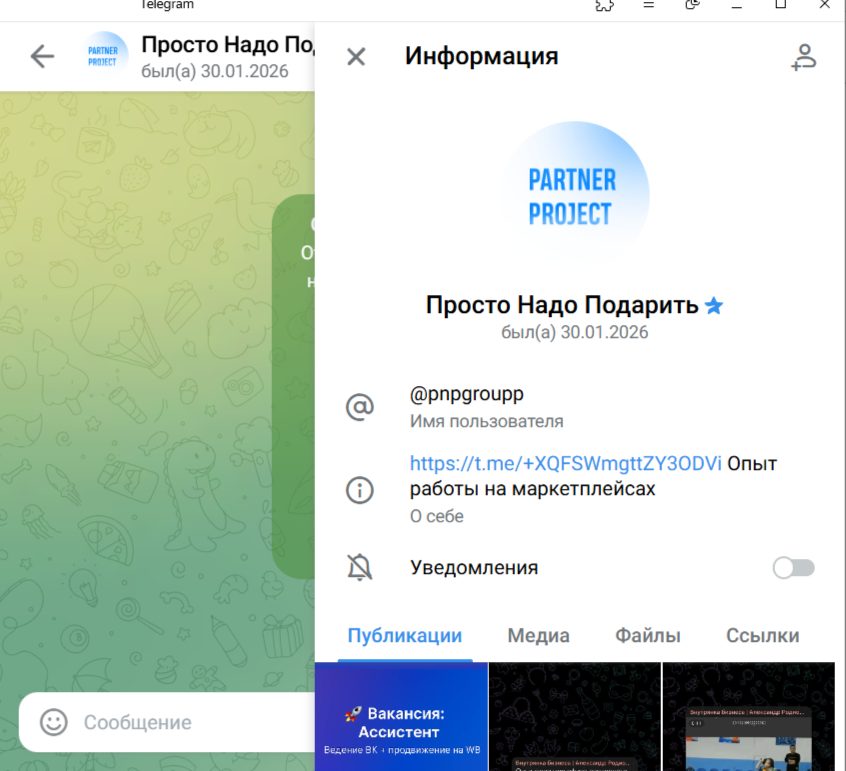Click the puzzle piece extensions icon
The width and height of the screenshot is (846, 771).
(x=604, y=5)
